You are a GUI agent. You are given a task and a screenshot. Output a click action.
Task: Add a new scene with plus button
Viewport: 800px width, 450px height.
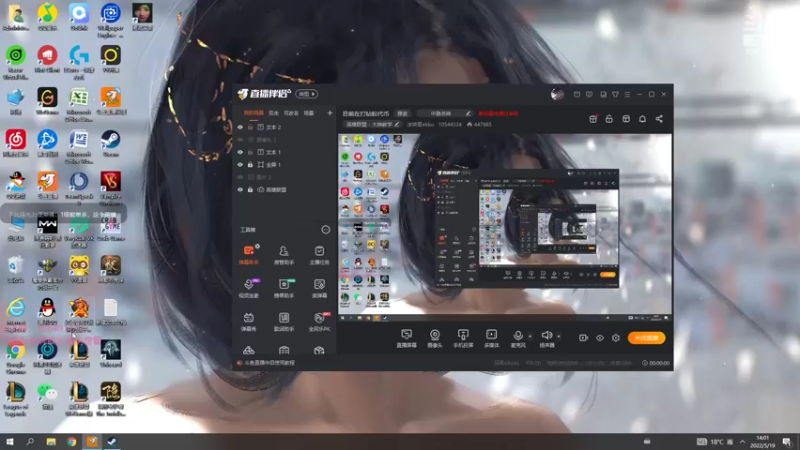330,113
